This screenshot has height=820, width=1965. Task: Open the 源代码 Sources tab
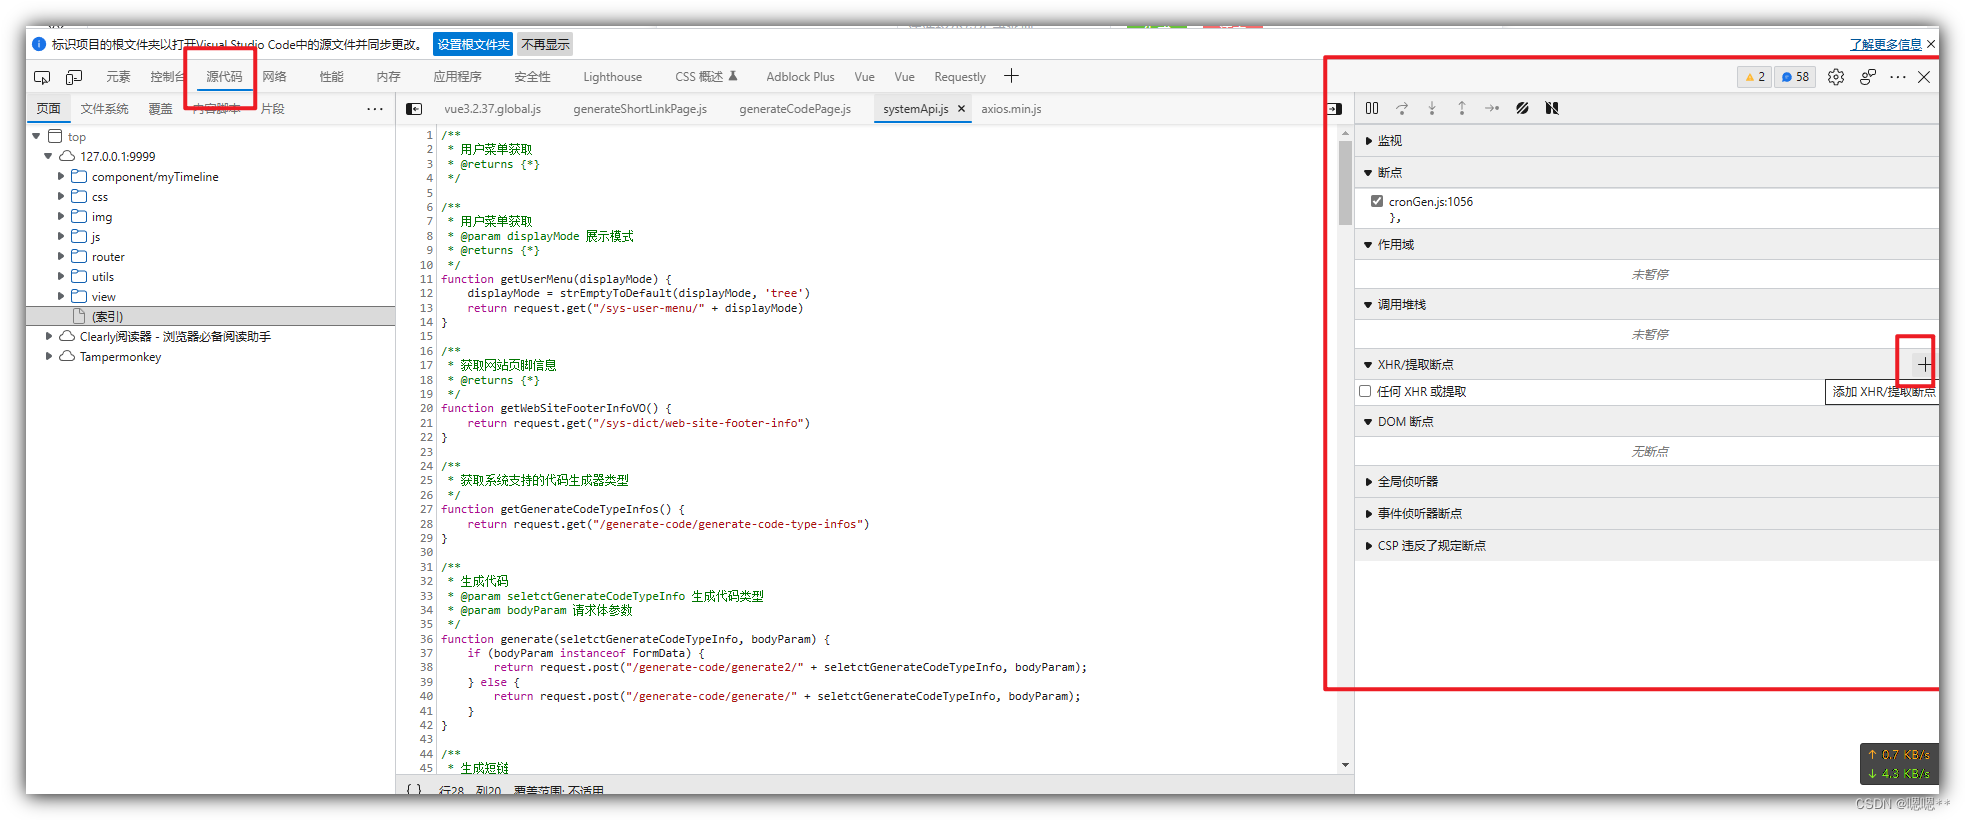(224, 77)
